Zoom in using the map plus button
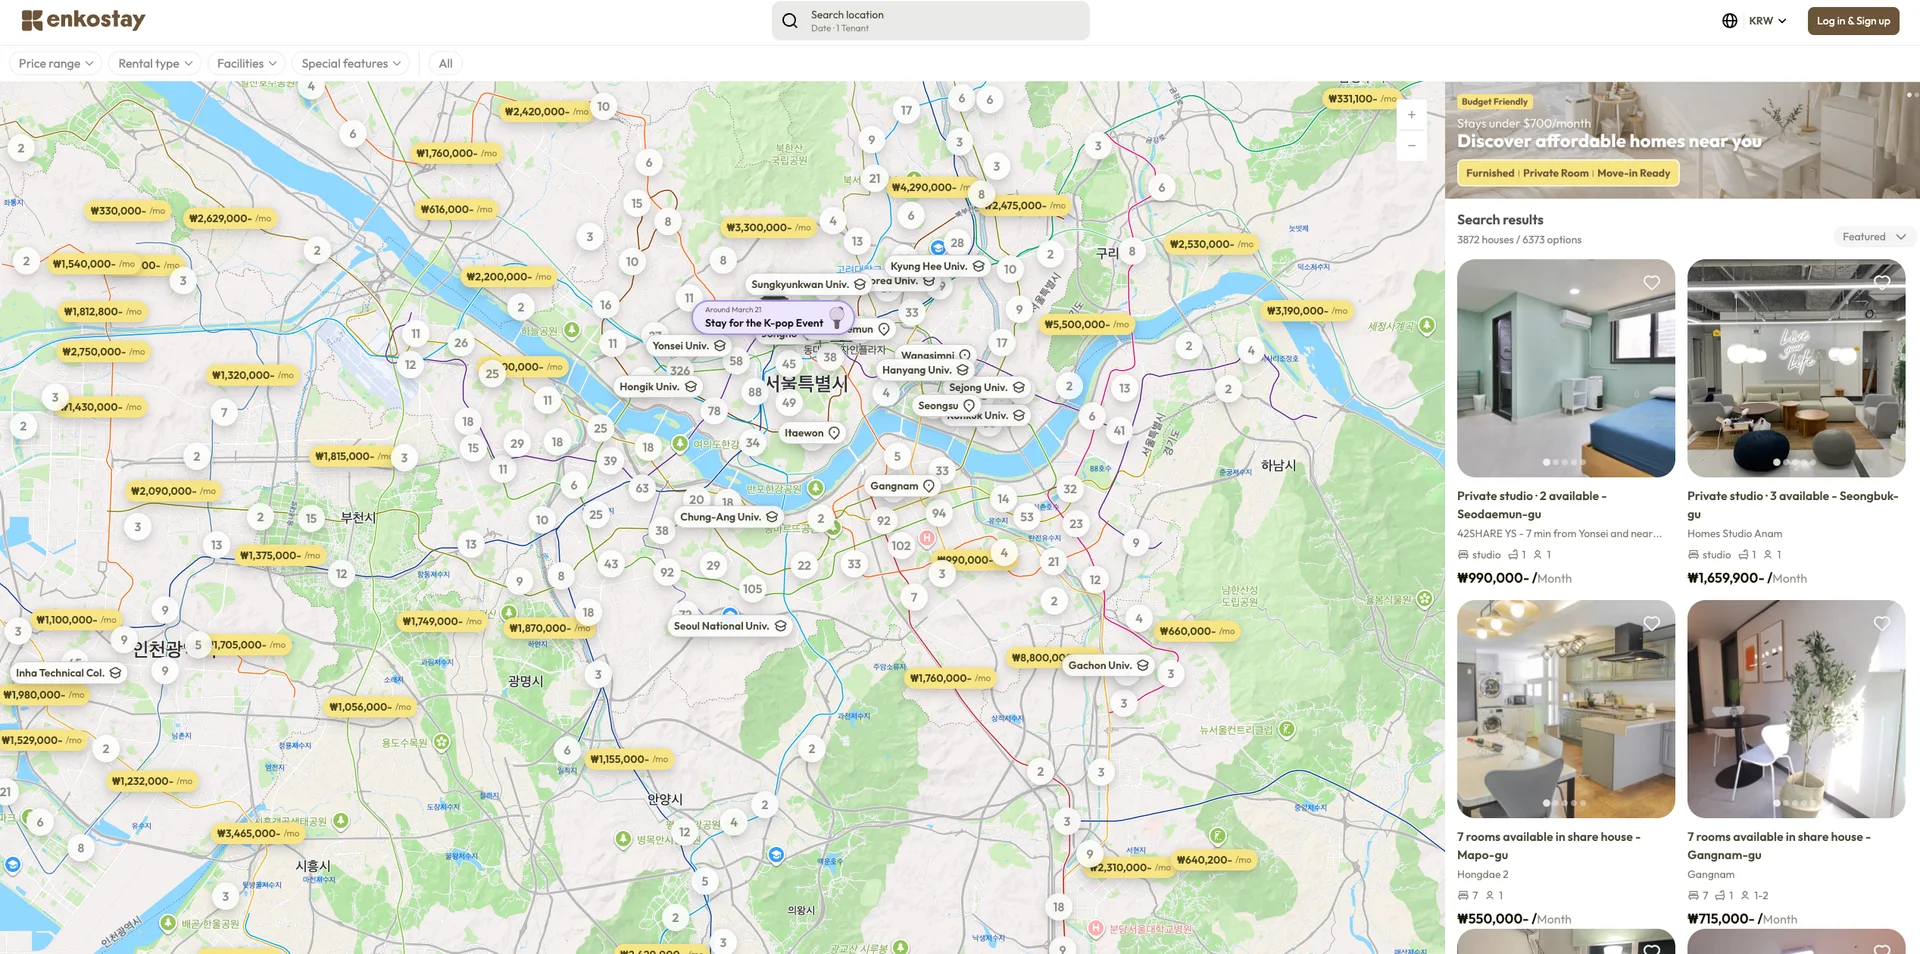Viewport: 1920px width, 954px height. pos(1411,114)
